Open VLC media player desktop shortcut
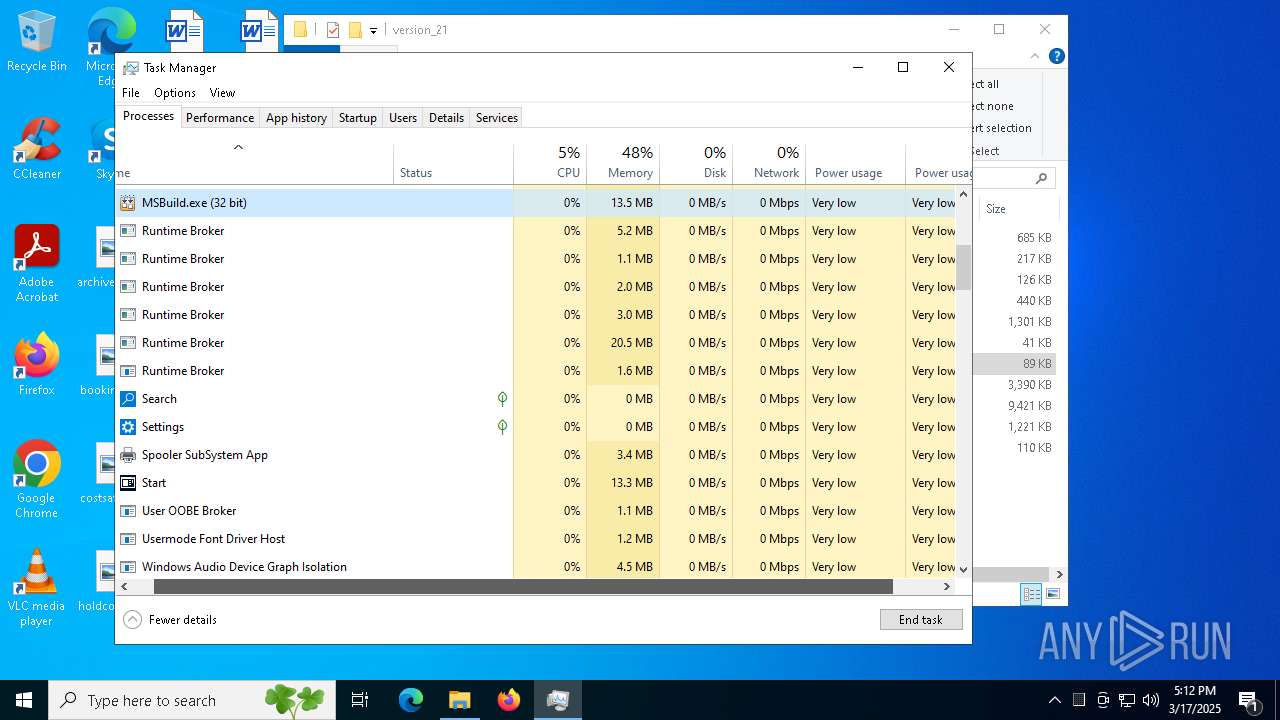 pos(37,587)
